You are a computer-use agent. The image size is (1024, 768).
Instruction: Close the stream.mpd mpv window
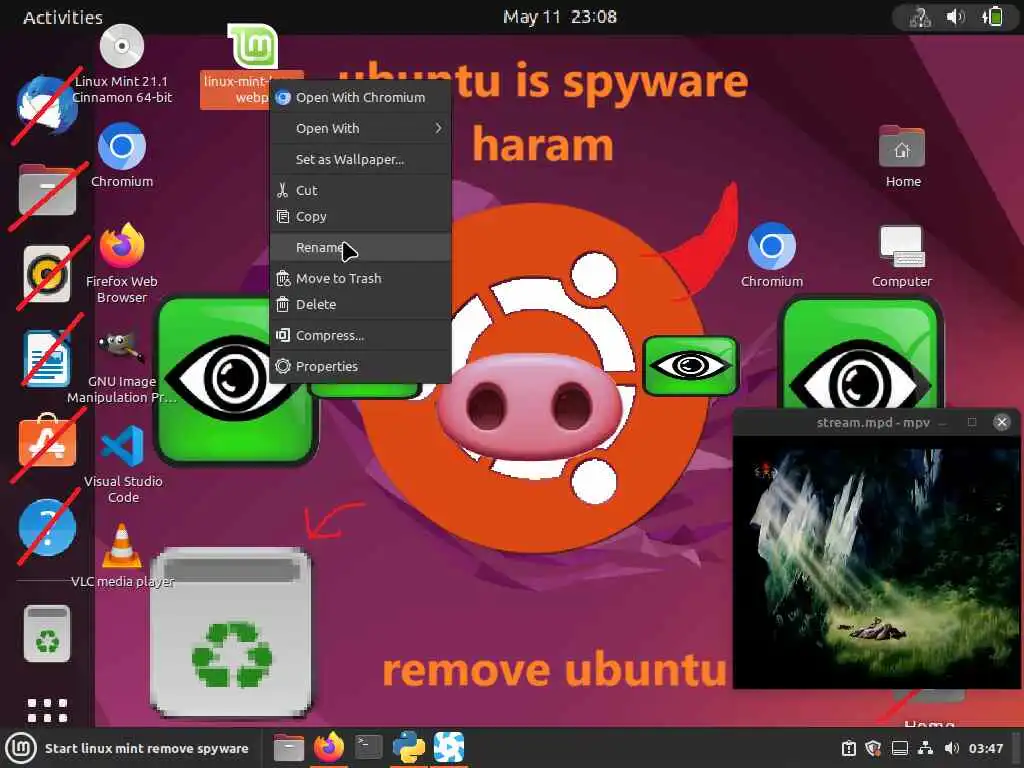[1002, 422]
